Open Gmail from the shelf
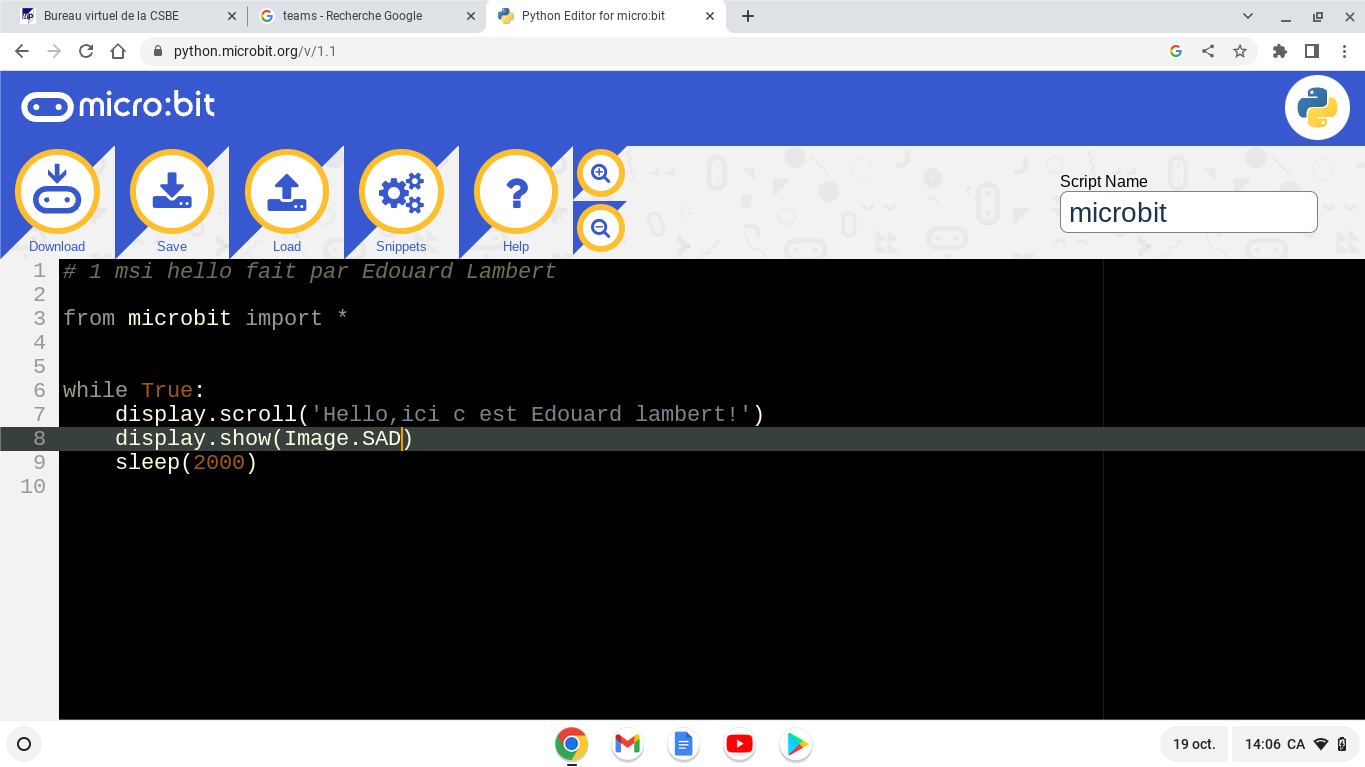The image size is (1365, 767). click(627, 744)
